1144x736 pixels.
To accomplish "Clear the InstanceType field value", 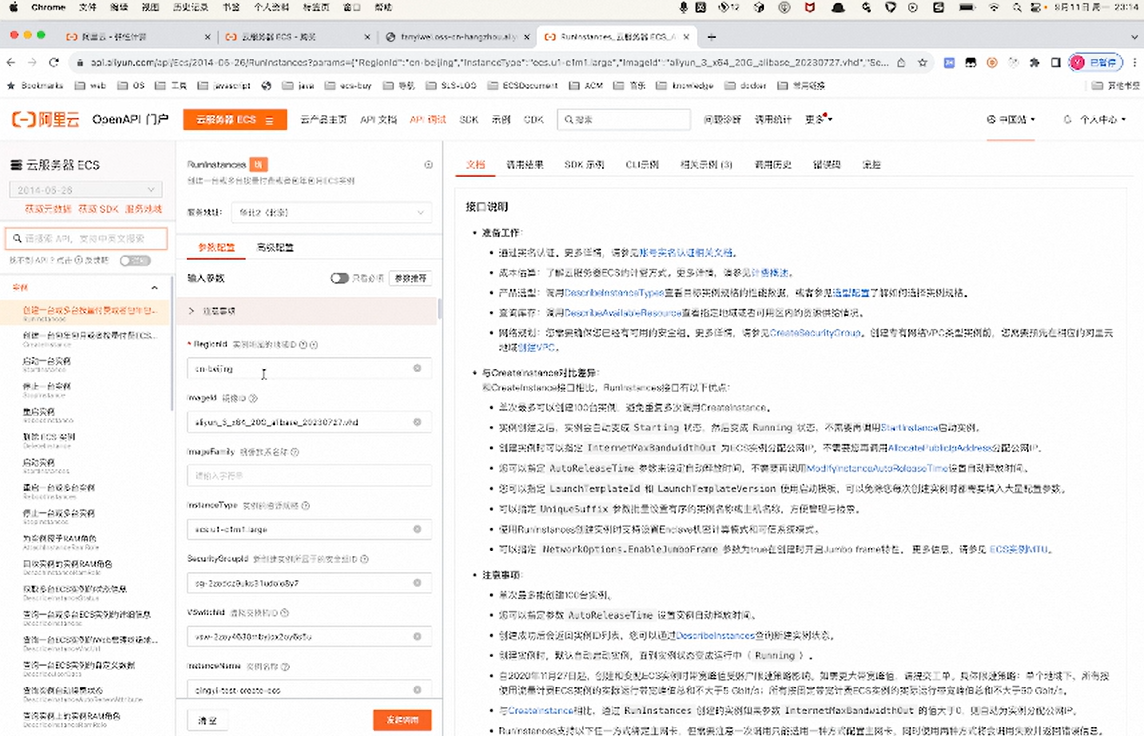I will pos(417,529).
